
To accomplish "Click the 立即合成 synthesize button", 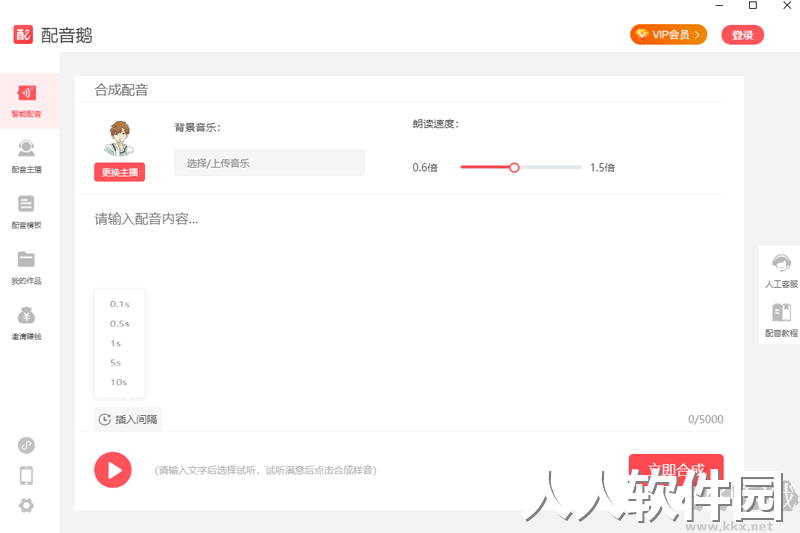I will tap(676, 468).
